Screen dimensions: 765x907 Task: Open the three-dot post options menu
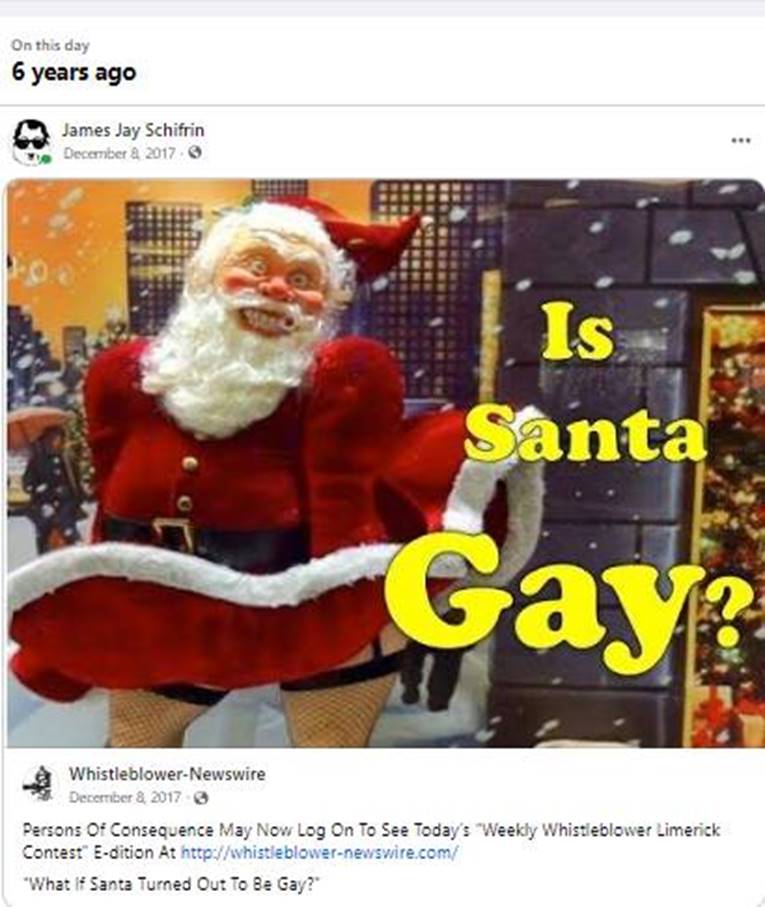[x=741, y=141]
